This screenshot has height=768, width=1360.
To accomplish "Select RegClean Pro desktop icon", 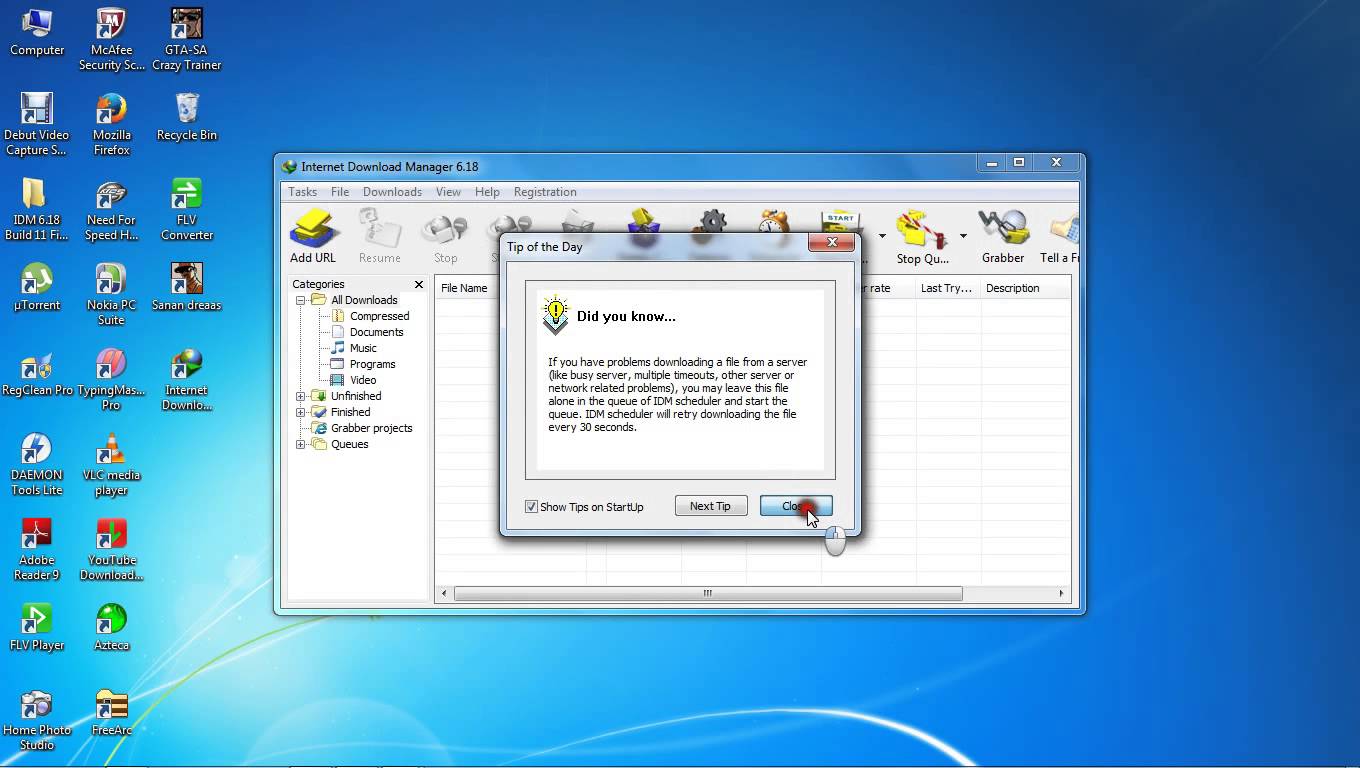I will tap(37, 373).
